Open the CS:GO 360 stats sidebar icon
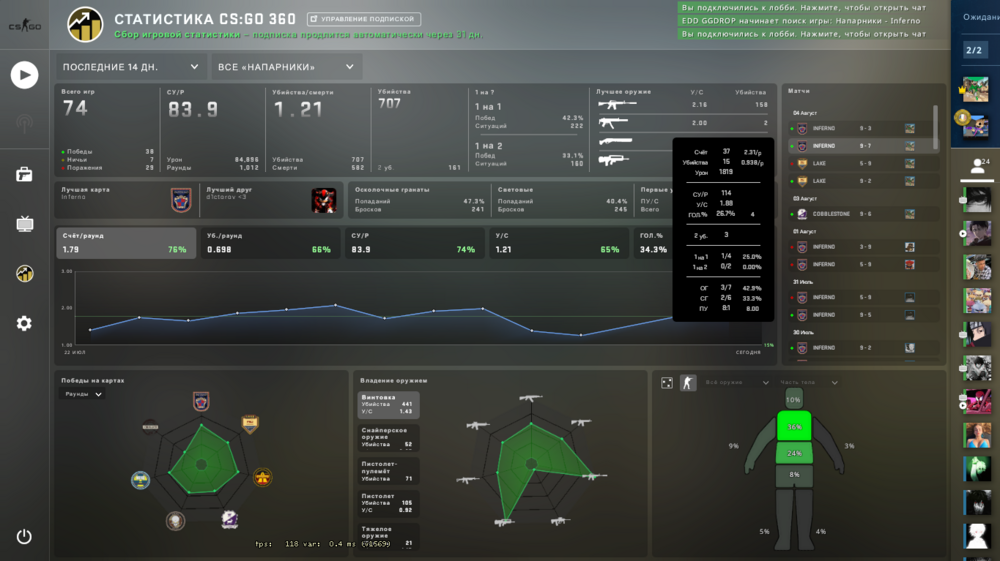 click(x=24, y=273)
